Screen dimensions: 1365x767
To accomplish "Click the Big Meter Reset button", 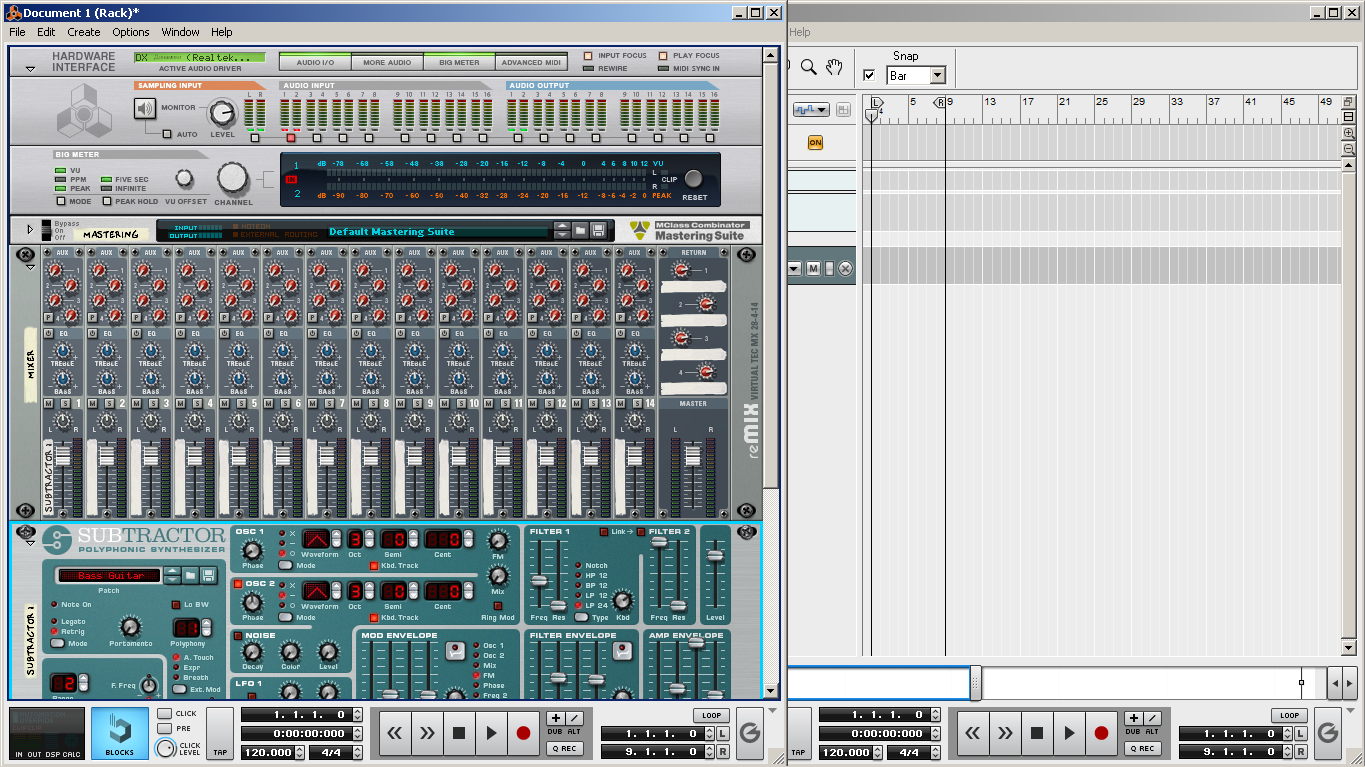I will click(693, 179).
